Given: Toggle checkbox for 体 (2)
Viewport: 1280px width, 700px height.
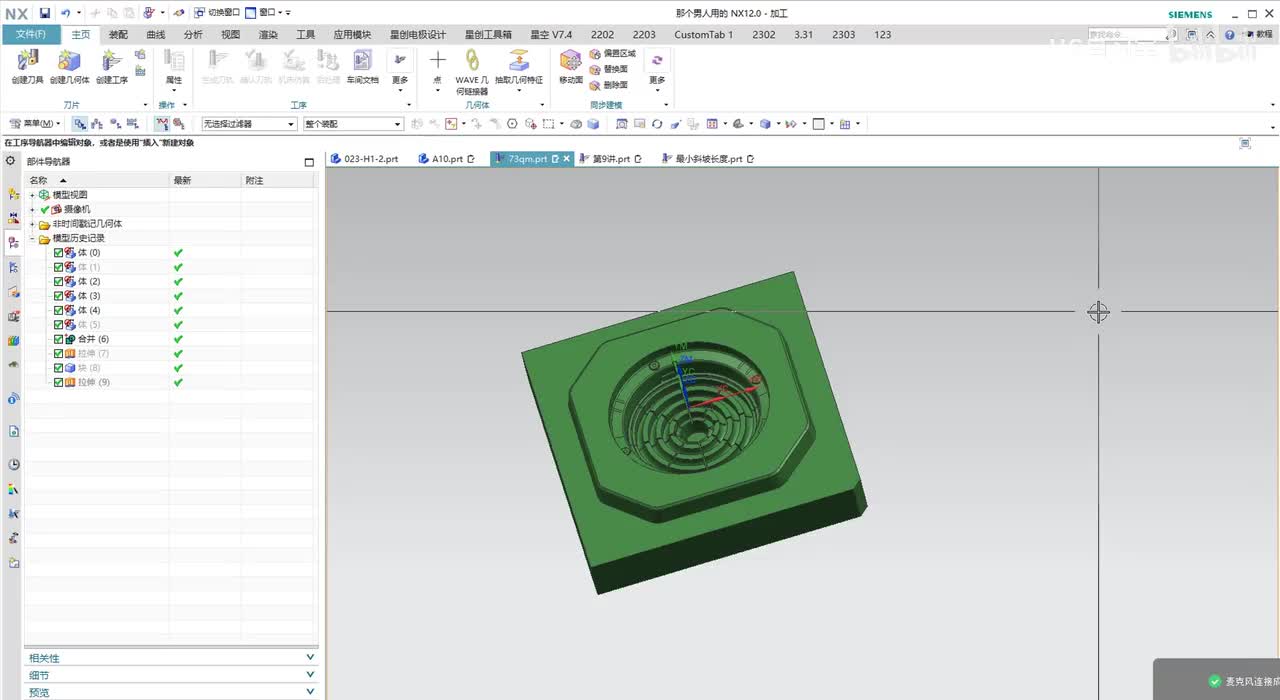Looking at the screenshot, I should (59, 282).
